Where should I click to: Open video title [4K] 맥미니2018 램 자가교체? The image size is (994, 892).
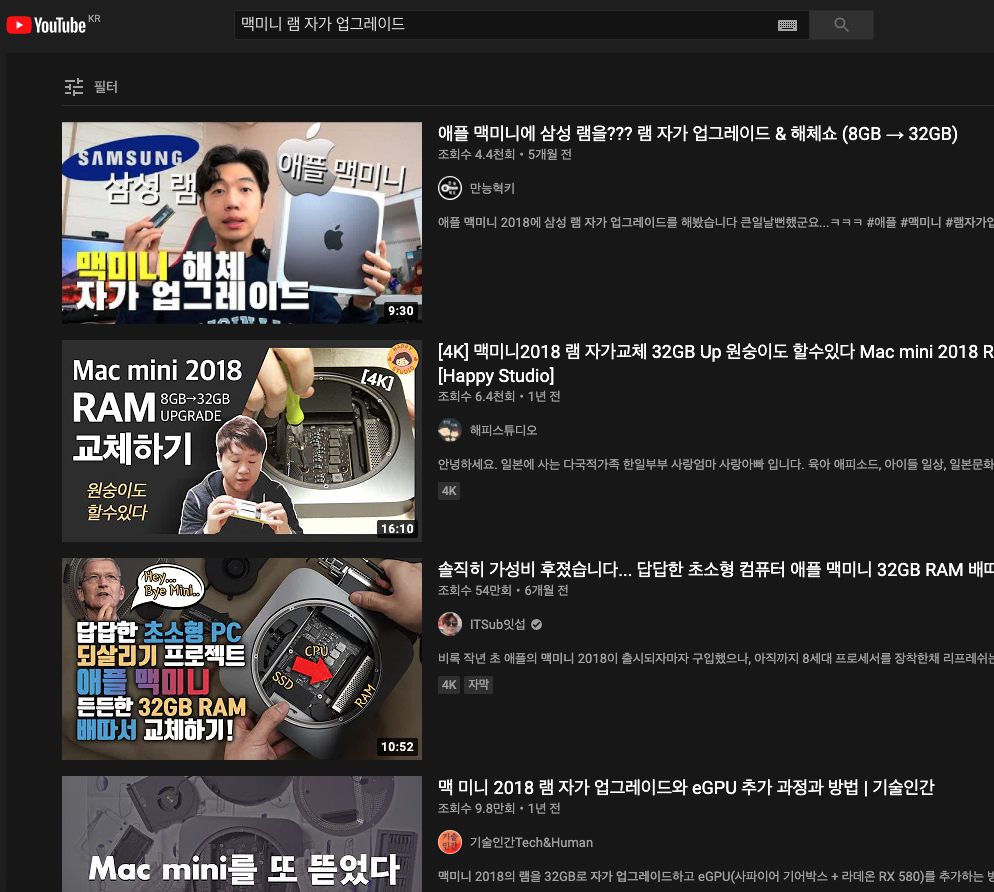(x=716, y=363)
